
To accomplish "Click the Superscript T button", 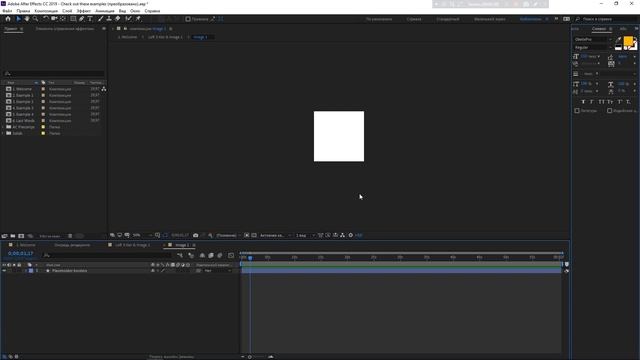I will 620,102.
